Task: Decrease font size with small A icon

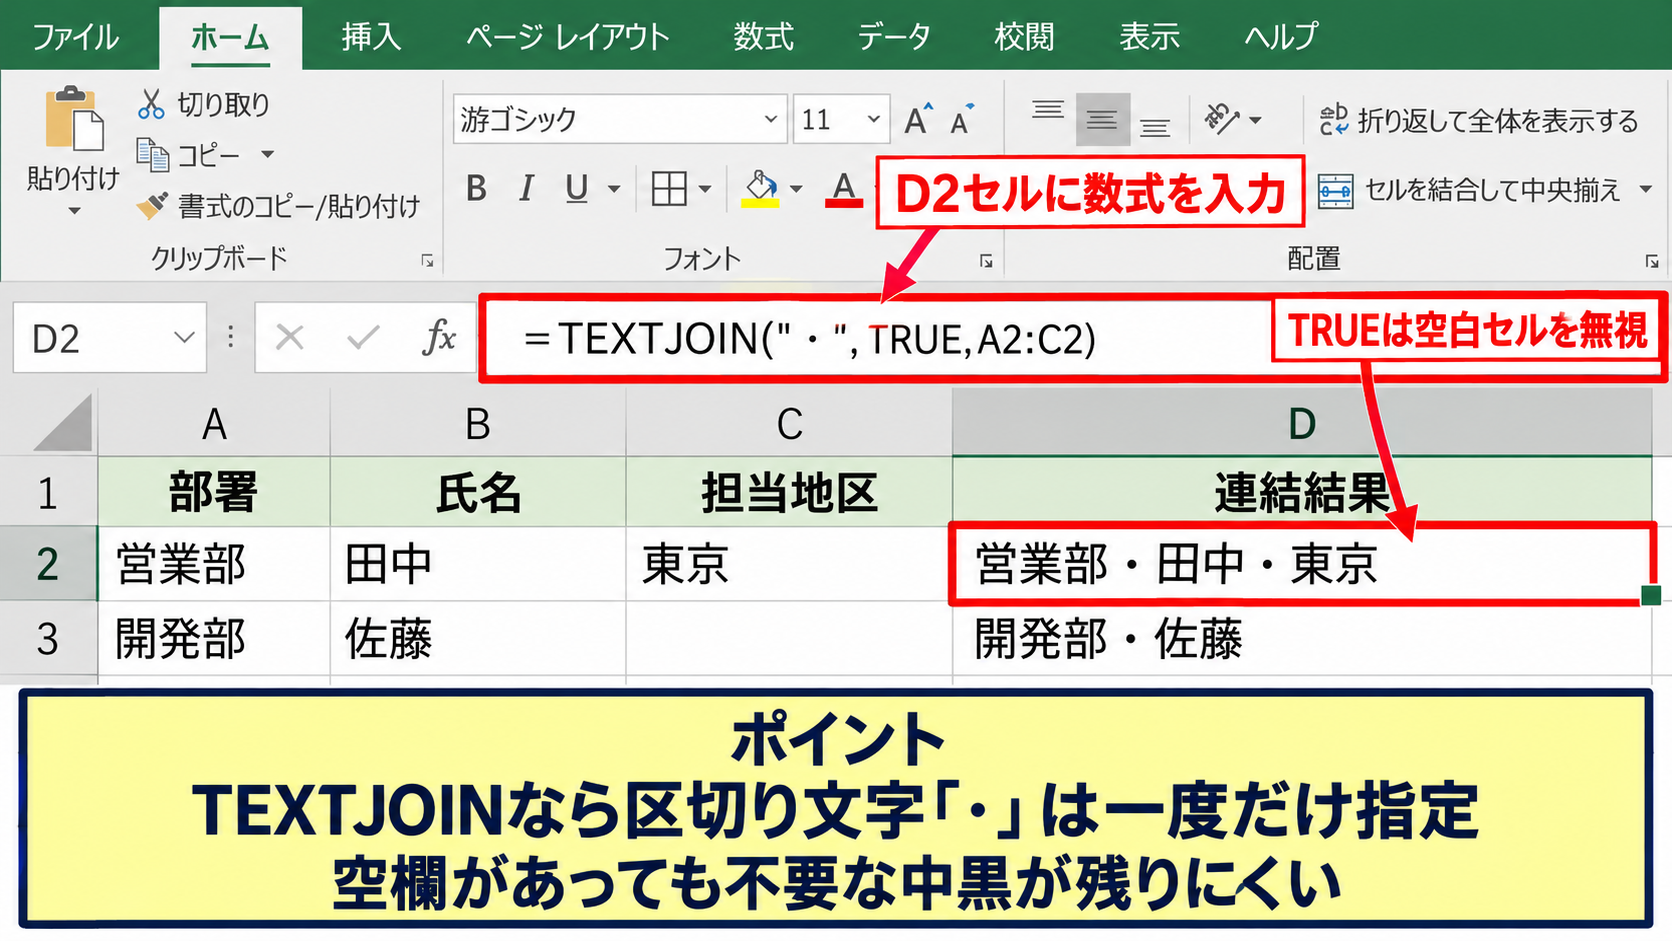Action: [x=962, y=120]
